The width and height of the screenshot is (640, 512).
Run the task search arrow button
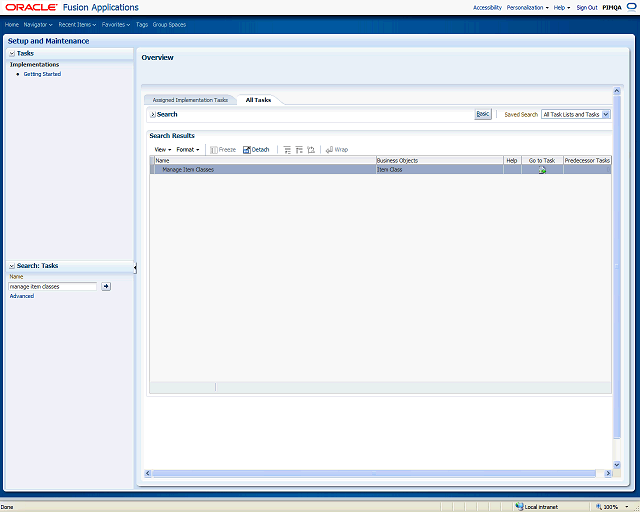click(106, 286)
